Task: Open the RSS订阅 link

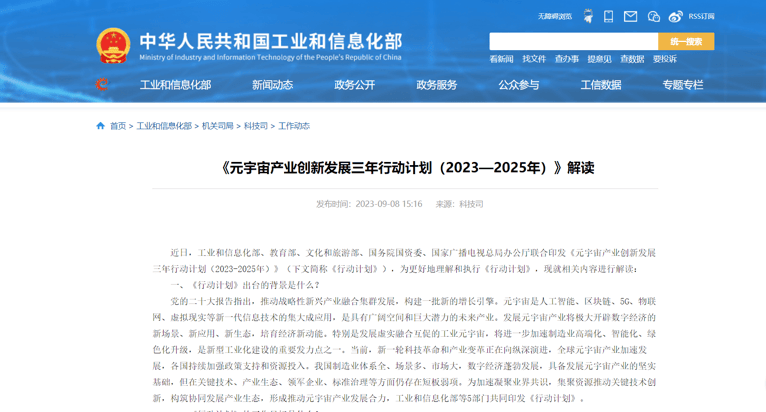Action: click(701, 17)
